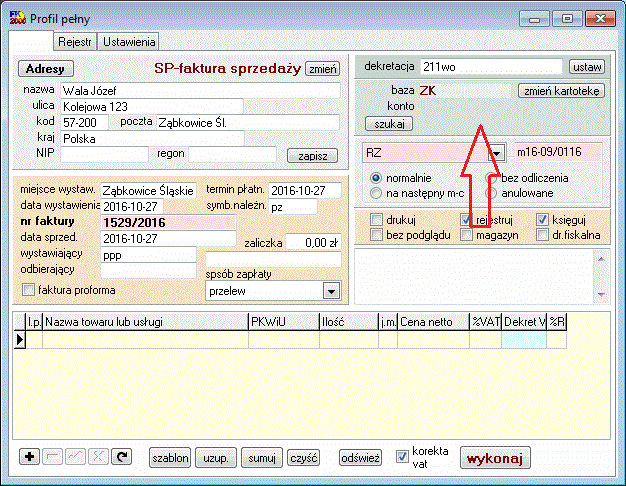The height and width of the screenshot is (486, 626).
Task: Click zmień next to SP-faktura sprzedaży
Action: [x=323, y=69]
